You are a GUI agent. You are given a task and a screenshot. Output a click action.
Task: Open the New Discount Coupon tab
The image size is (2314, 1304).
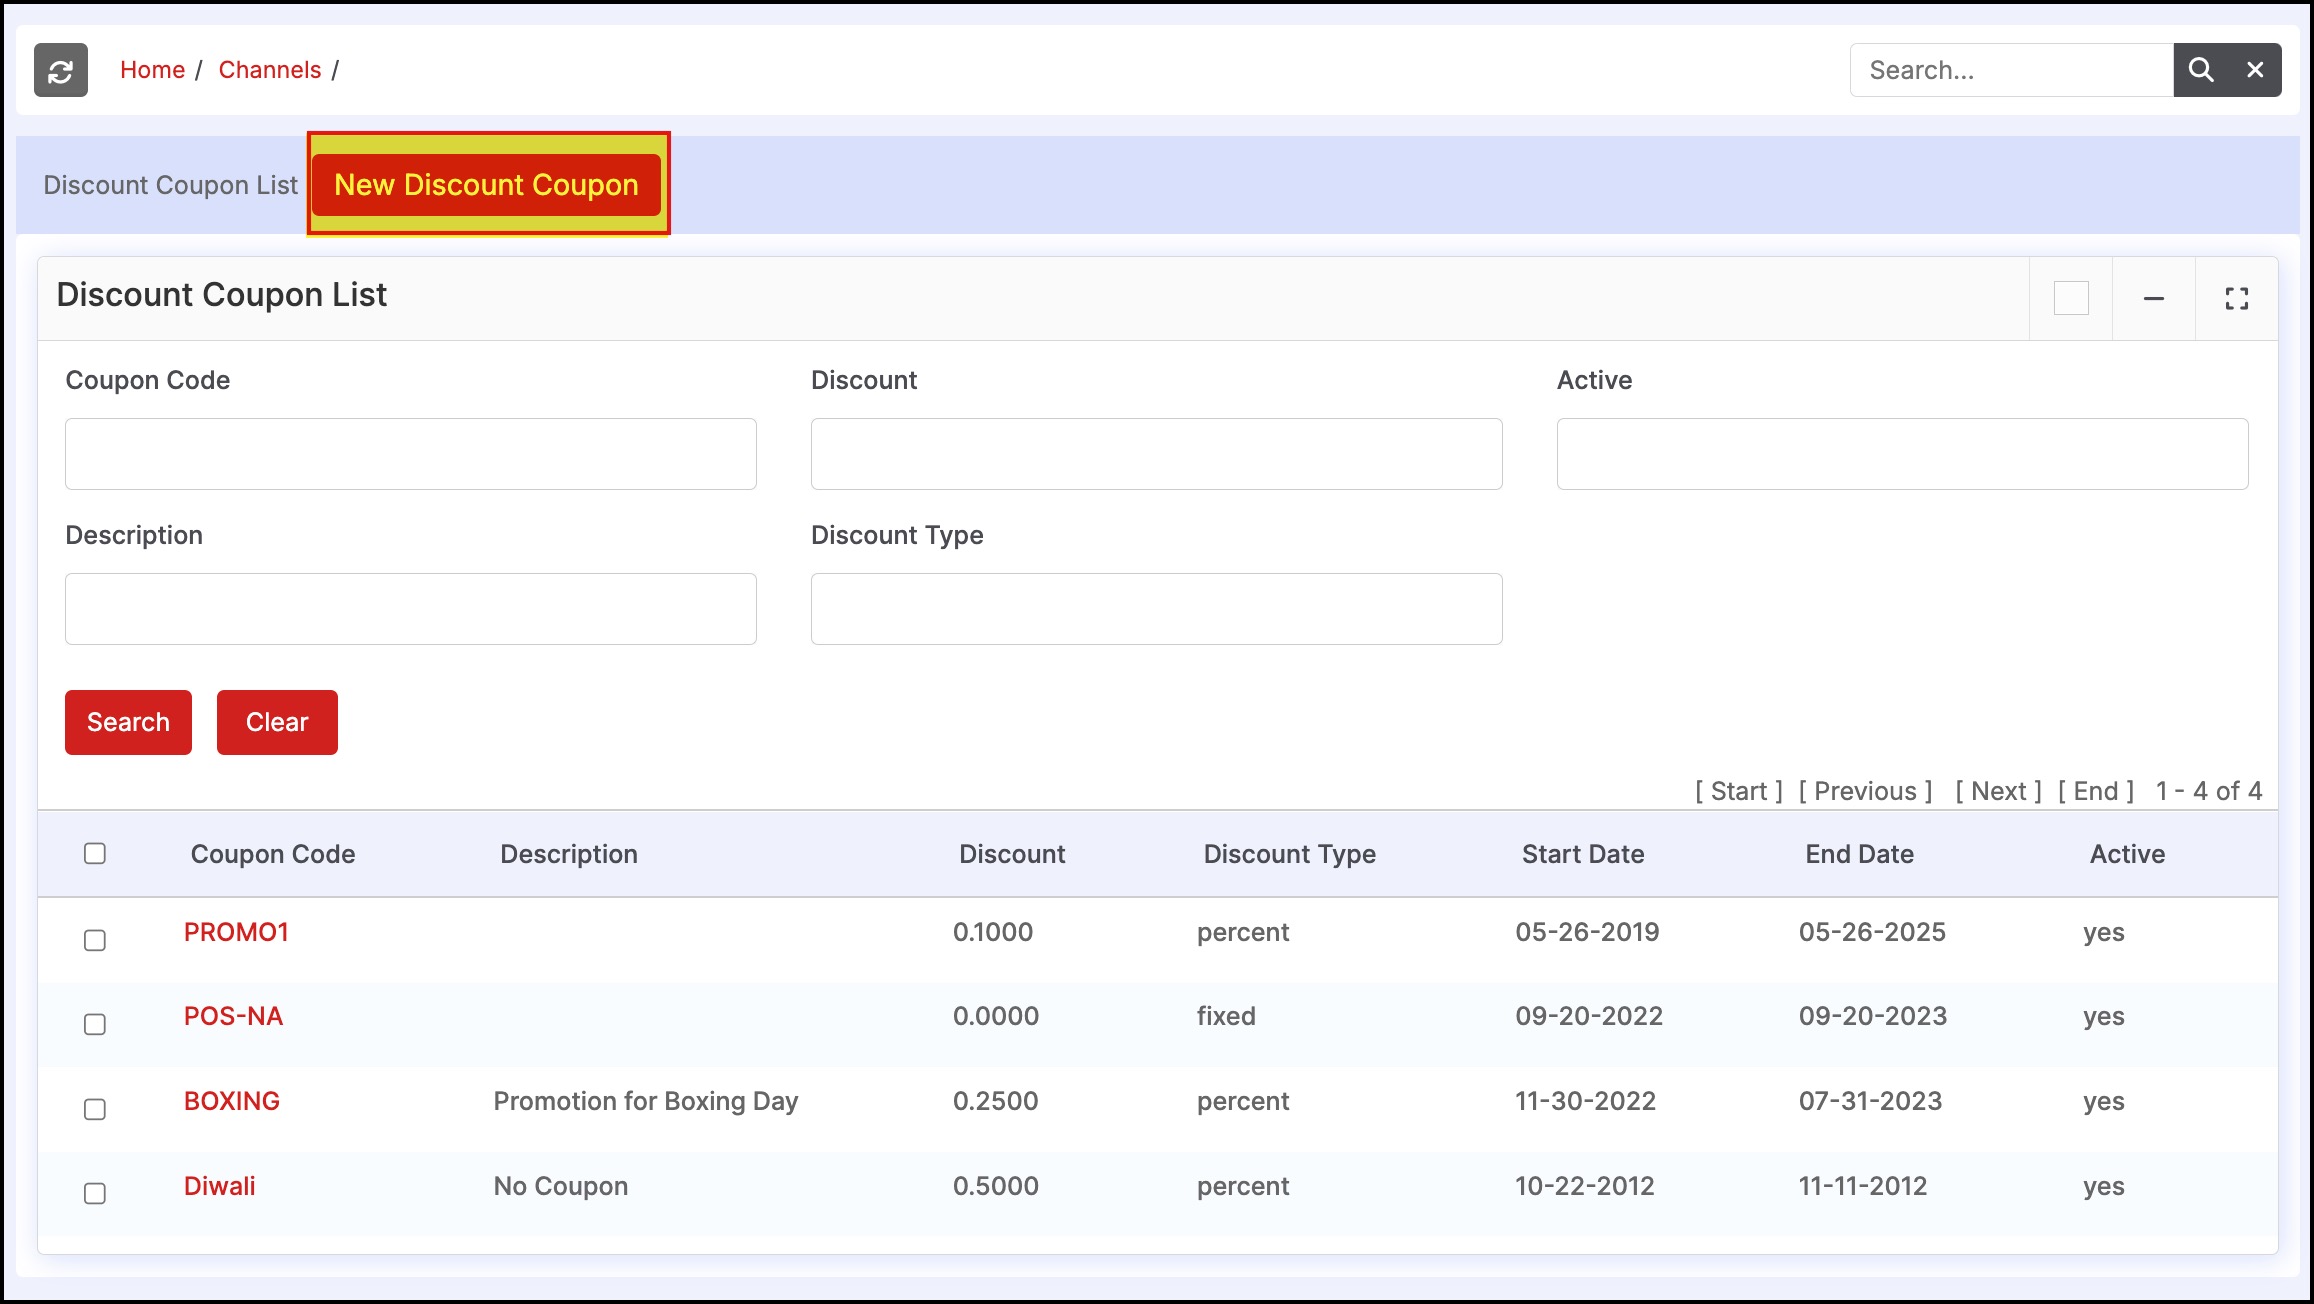point(487,185)
